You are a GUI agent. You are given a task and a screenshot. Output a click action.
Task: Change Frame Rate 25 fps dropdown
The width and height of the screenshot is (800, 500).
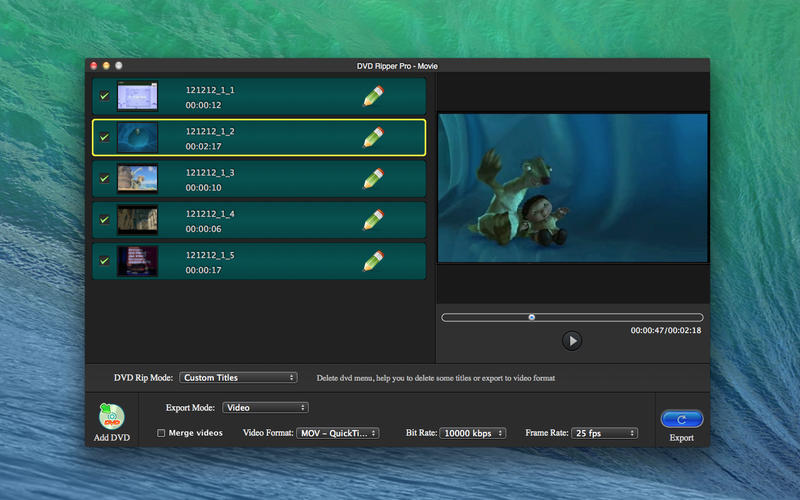(x=604, y=433)
